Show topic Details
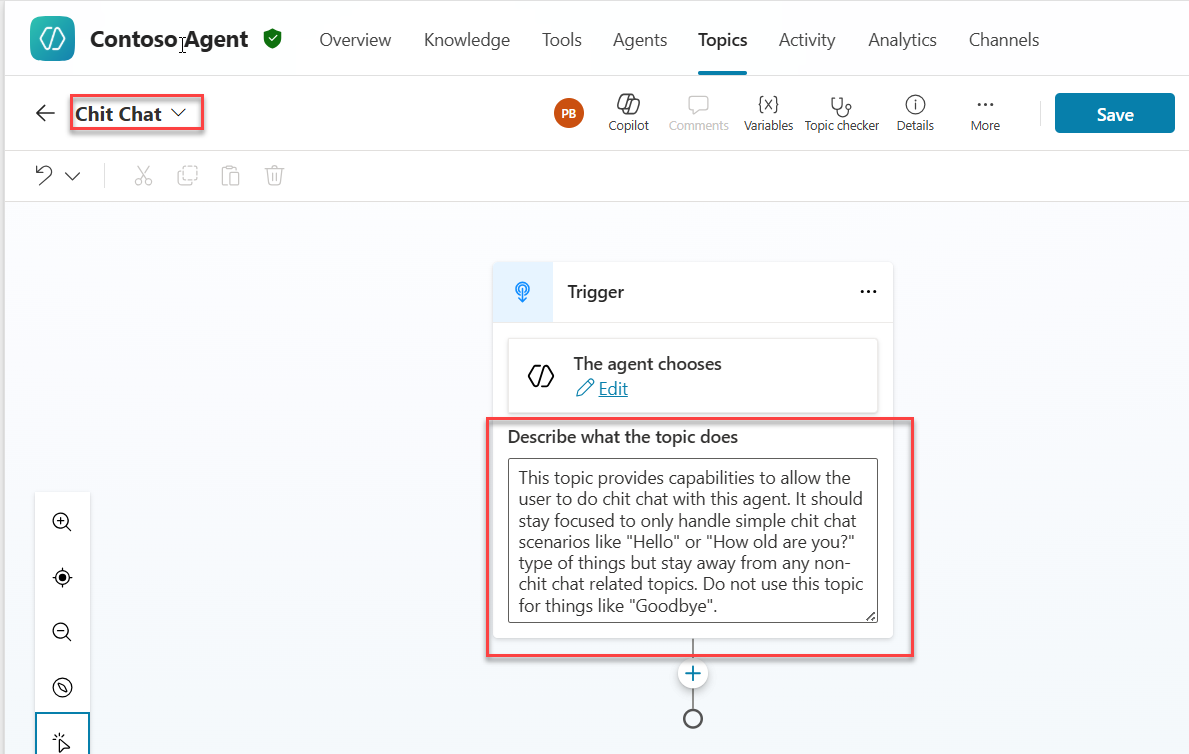The width and height of the screenshot is (1189, 754). coord(914,112)
